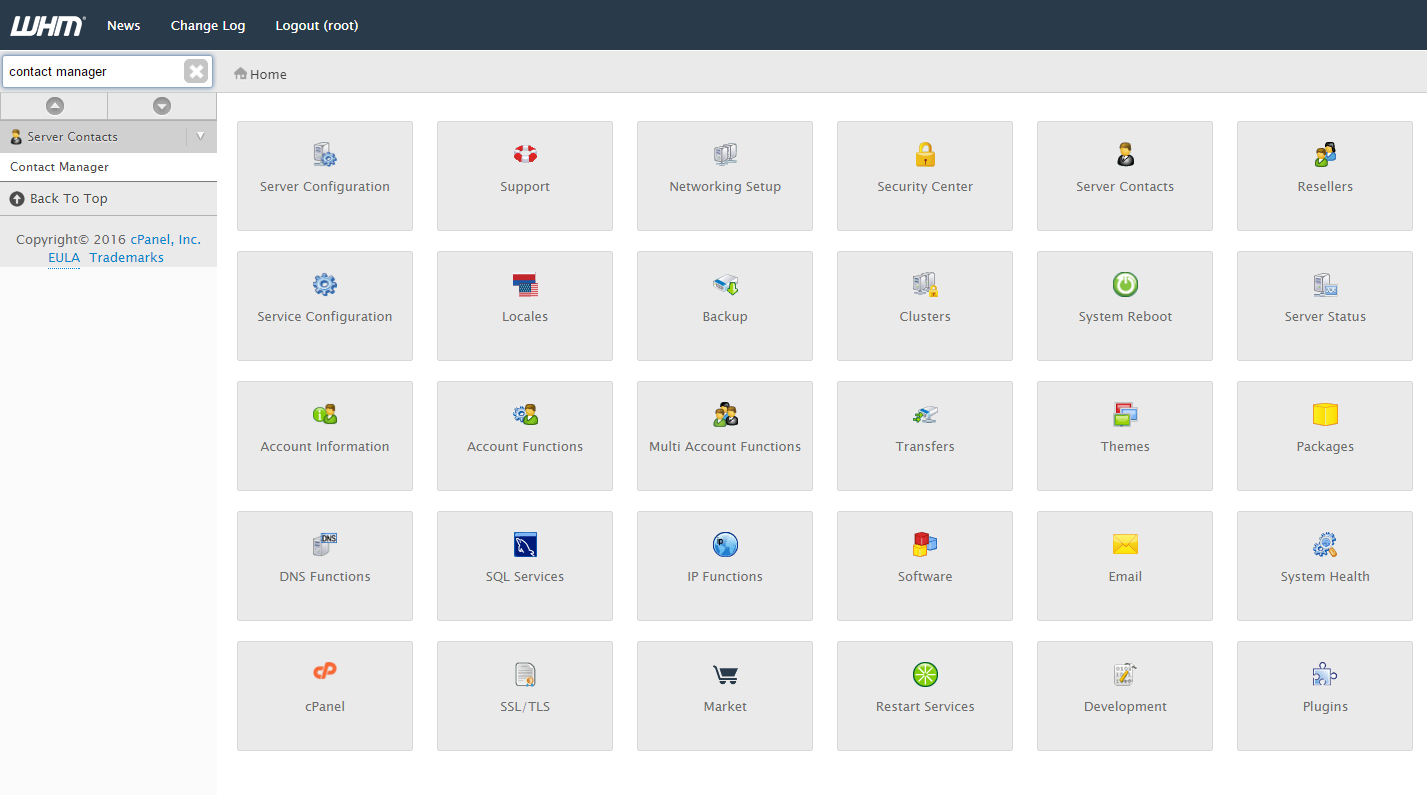Open the Security Center padlock icon
Screen dimensions: 1427x795
coord(925,155)
